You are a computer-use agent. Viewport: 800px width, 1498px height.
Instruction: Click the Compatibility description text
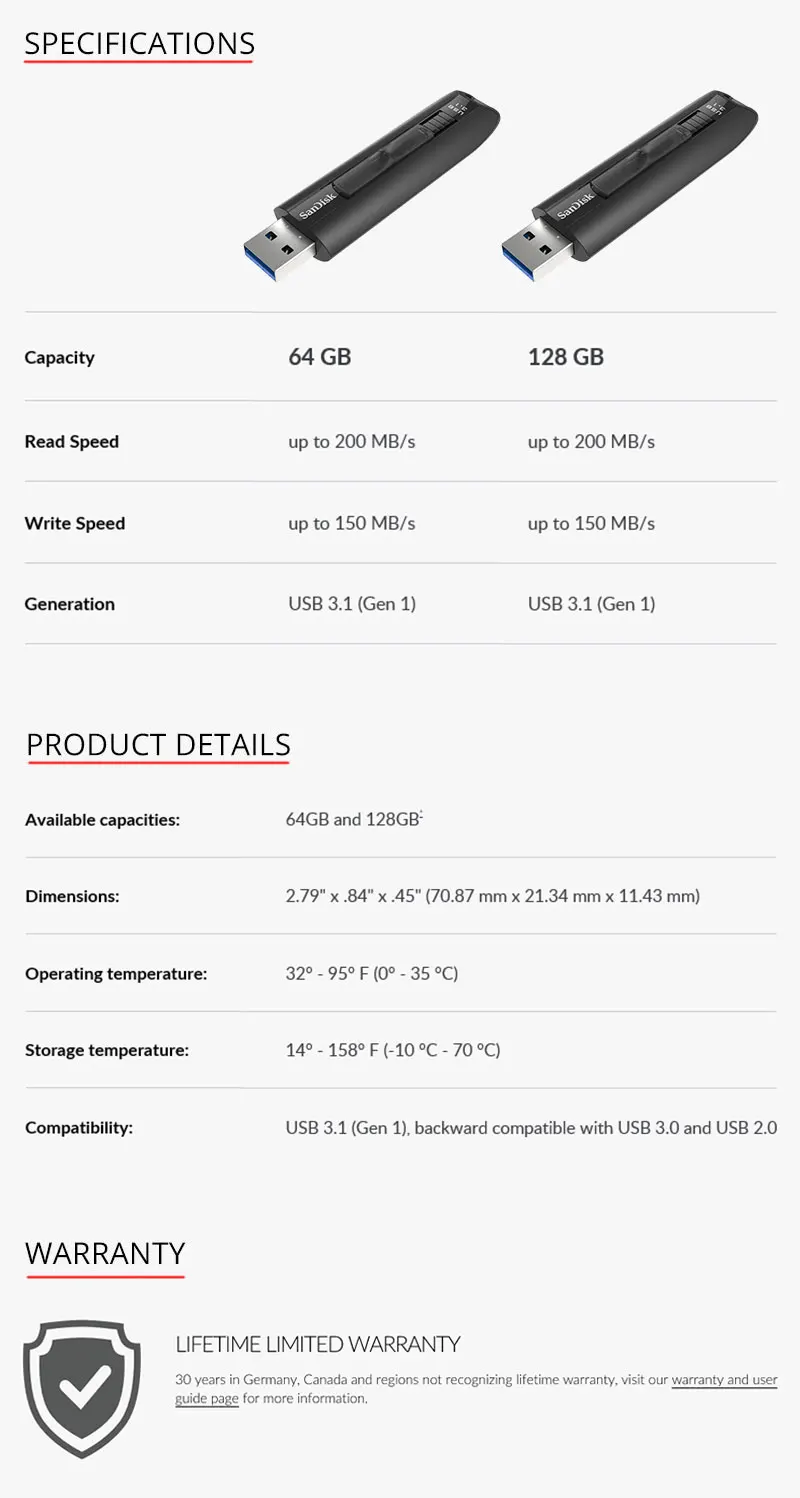(531, 1128)
